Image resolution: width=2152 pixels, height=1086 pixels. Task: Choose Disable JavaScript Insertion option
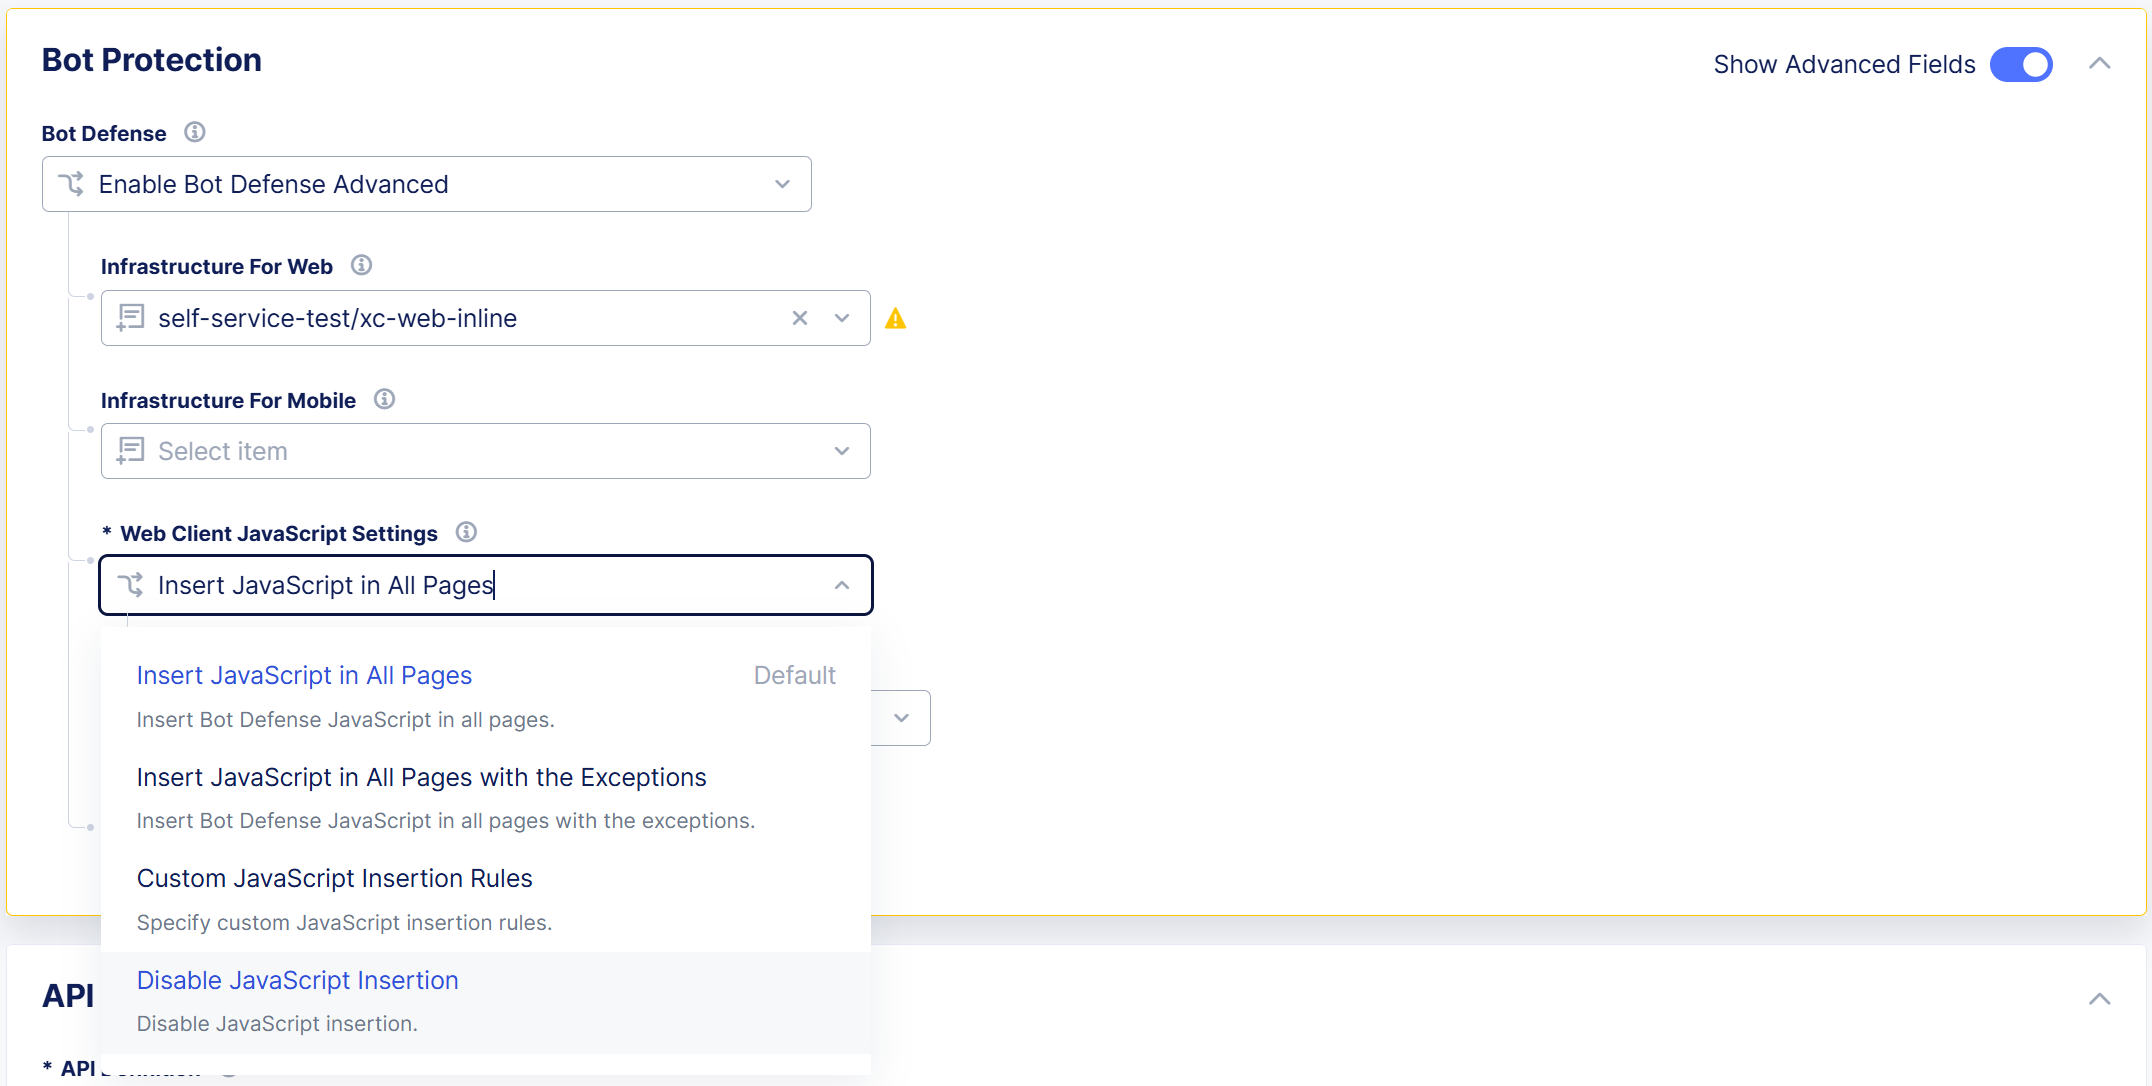297,980
